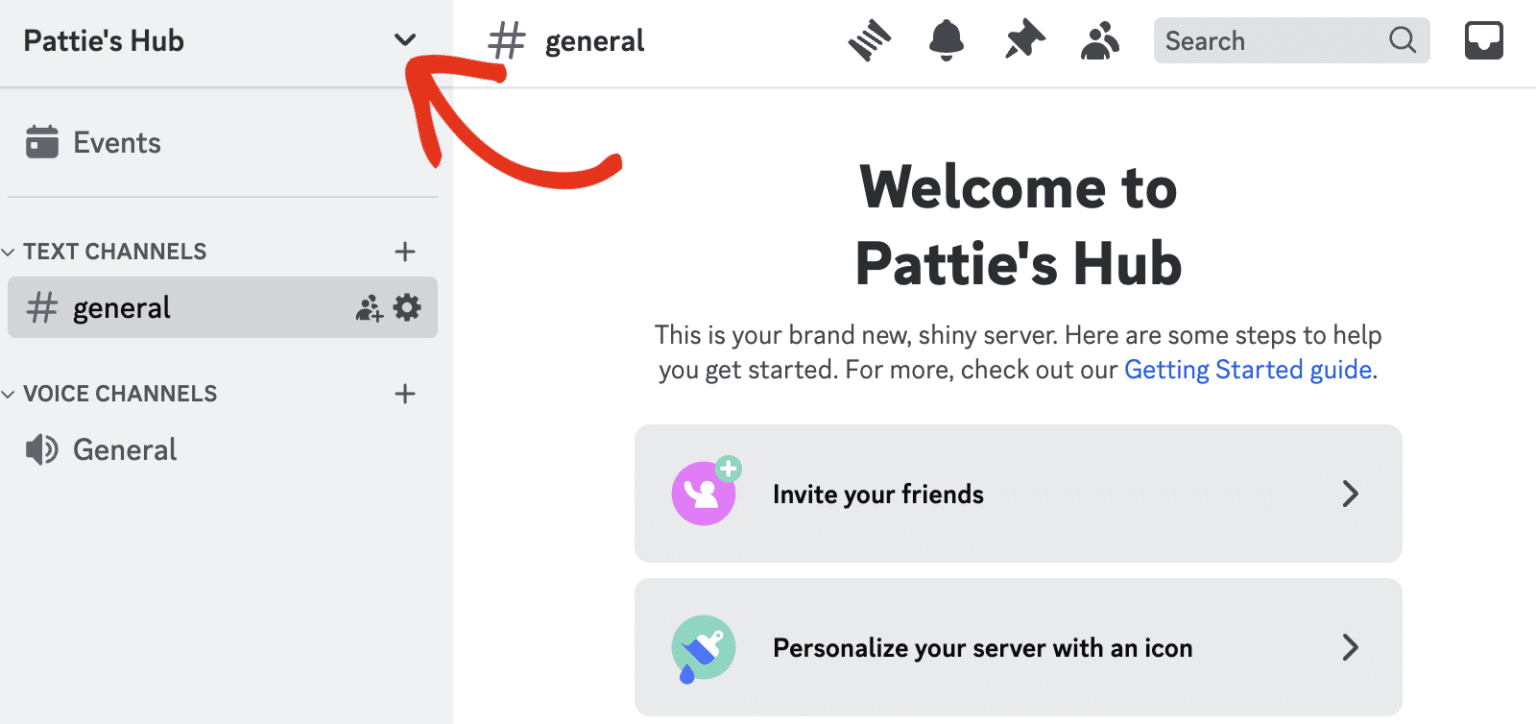Open invite people icon next to general
The width and height of the screenshot is (1536, 724).
point(369,307)
